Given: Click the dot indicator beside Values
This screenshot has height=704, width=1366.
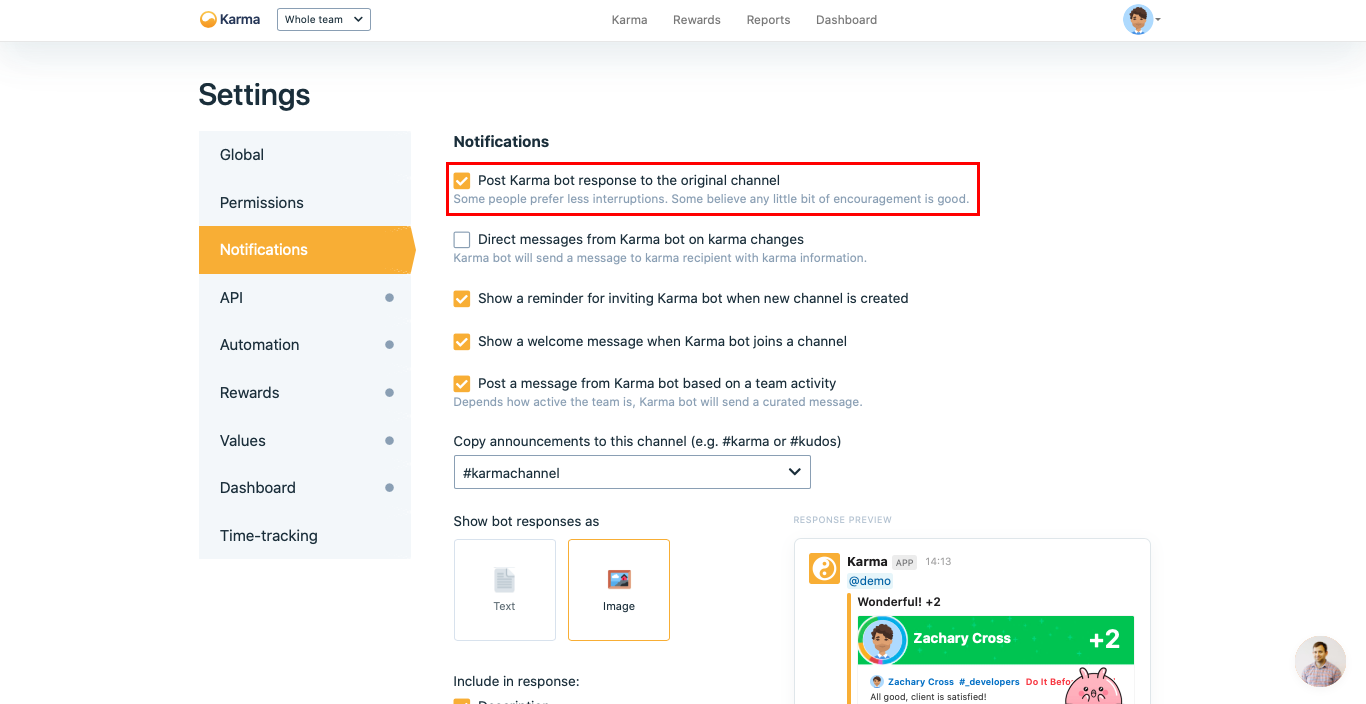Looking at the screenshot, I should click(x=389, y=440).
